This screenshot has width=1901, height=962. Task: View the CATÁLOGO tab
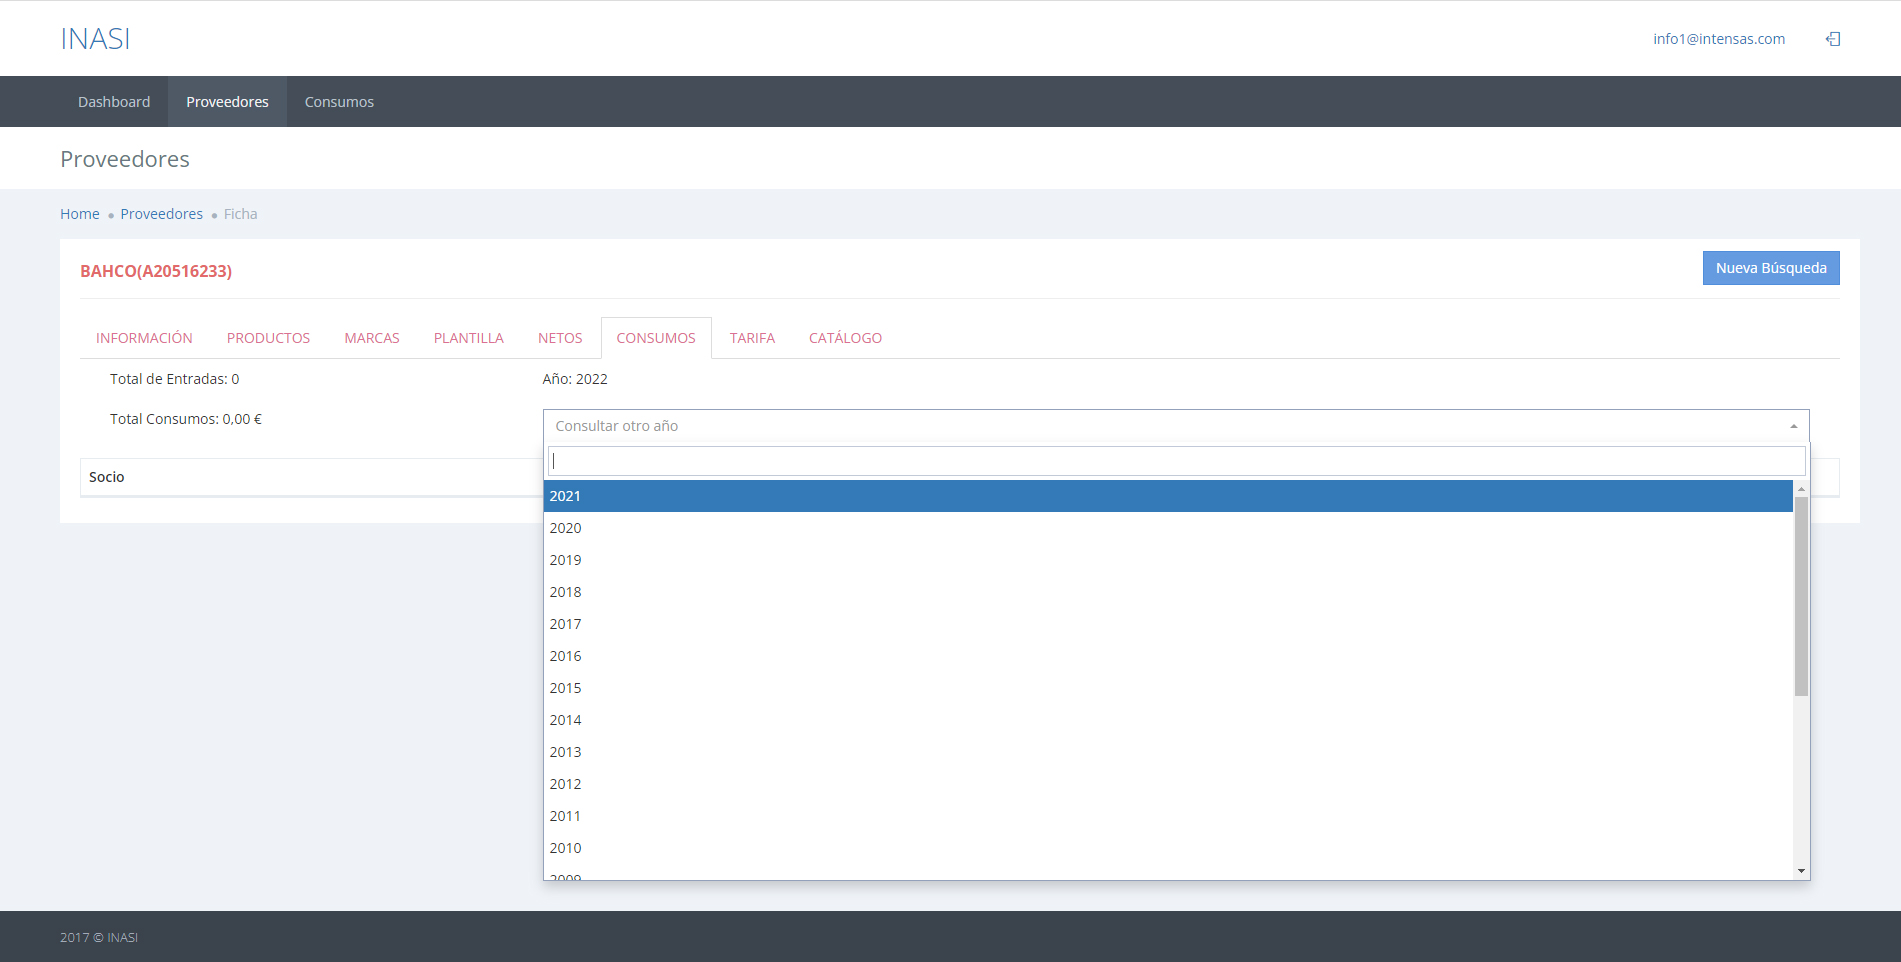click(x=845, y=338)
